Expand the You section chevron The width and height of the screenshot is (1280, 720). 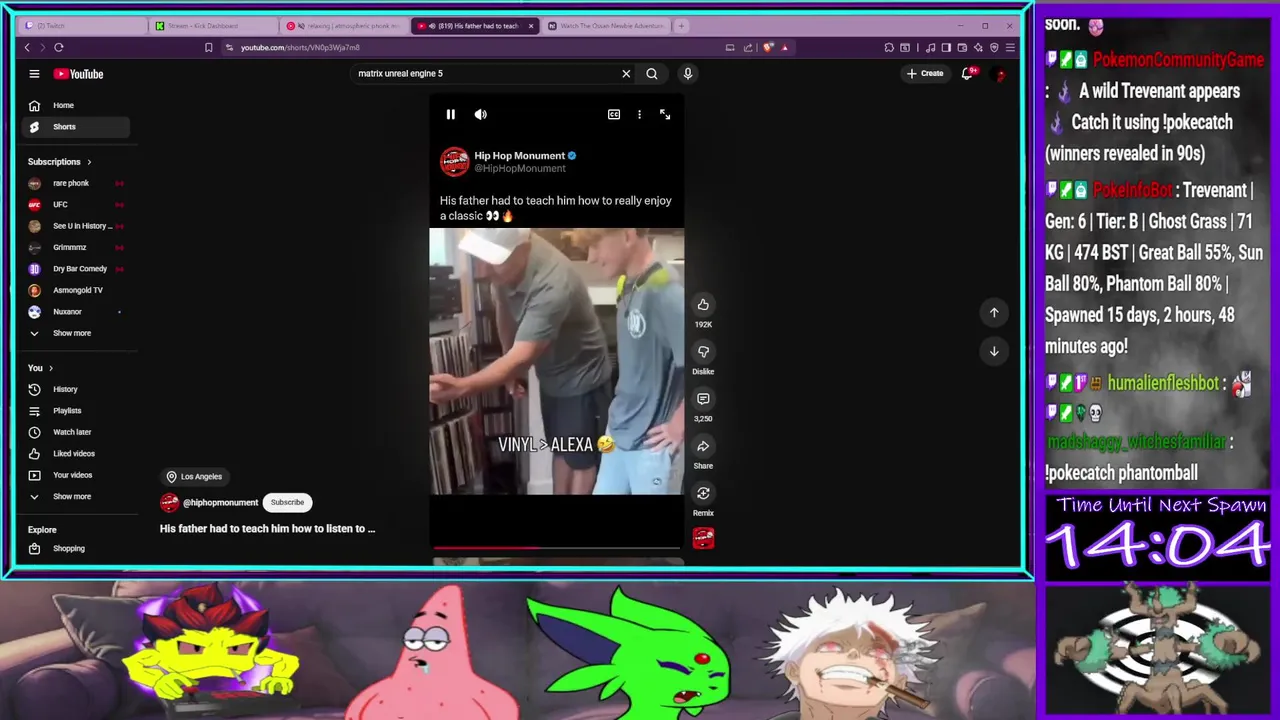coord(51,368)
